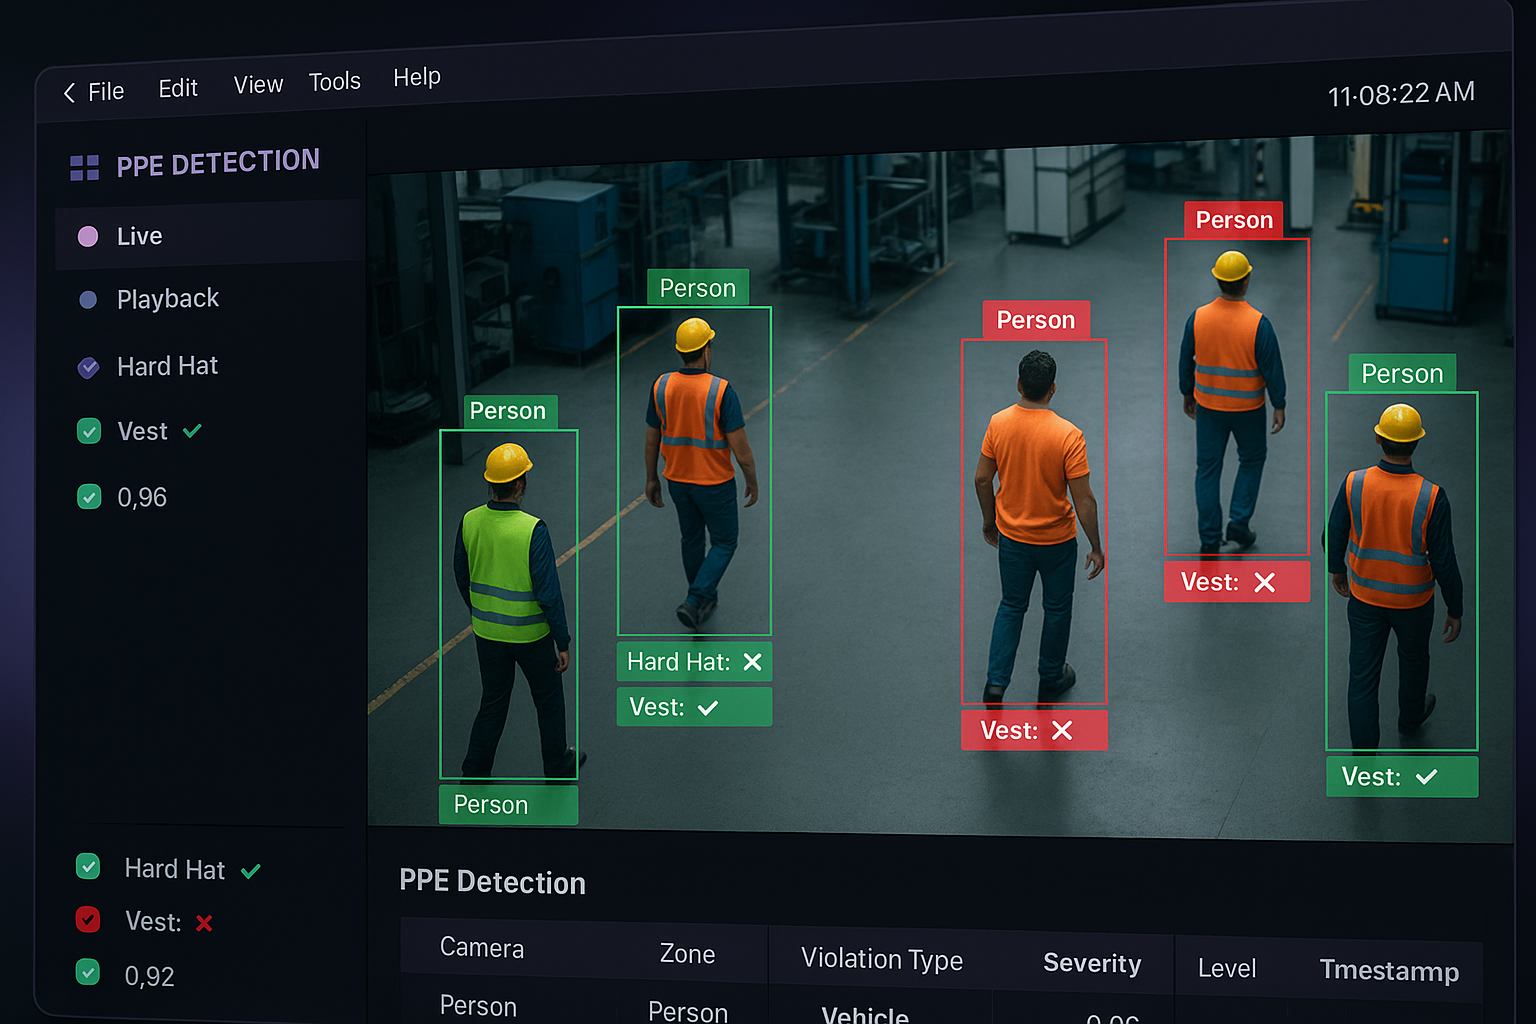
Task: Sort table by Severity column header
Action: pyautogui.click(x=1091, y=963)
